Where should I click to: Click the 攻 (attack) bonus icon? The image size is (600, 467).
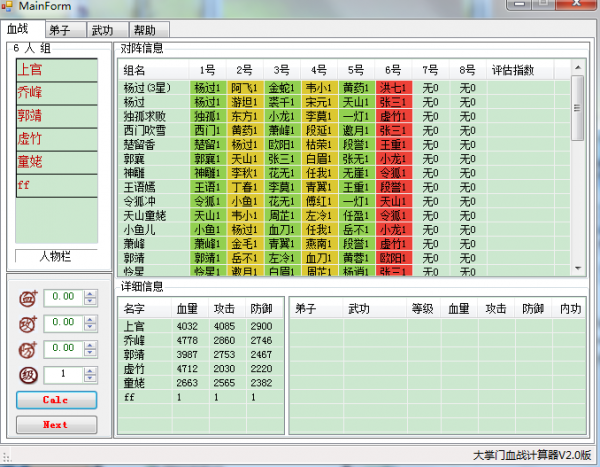click(28, 324)
